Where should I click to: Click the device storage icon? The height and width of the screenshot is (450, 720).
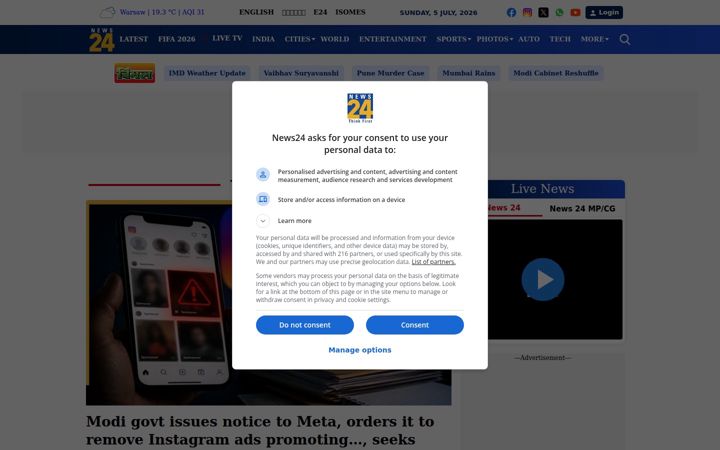[263, 199]
